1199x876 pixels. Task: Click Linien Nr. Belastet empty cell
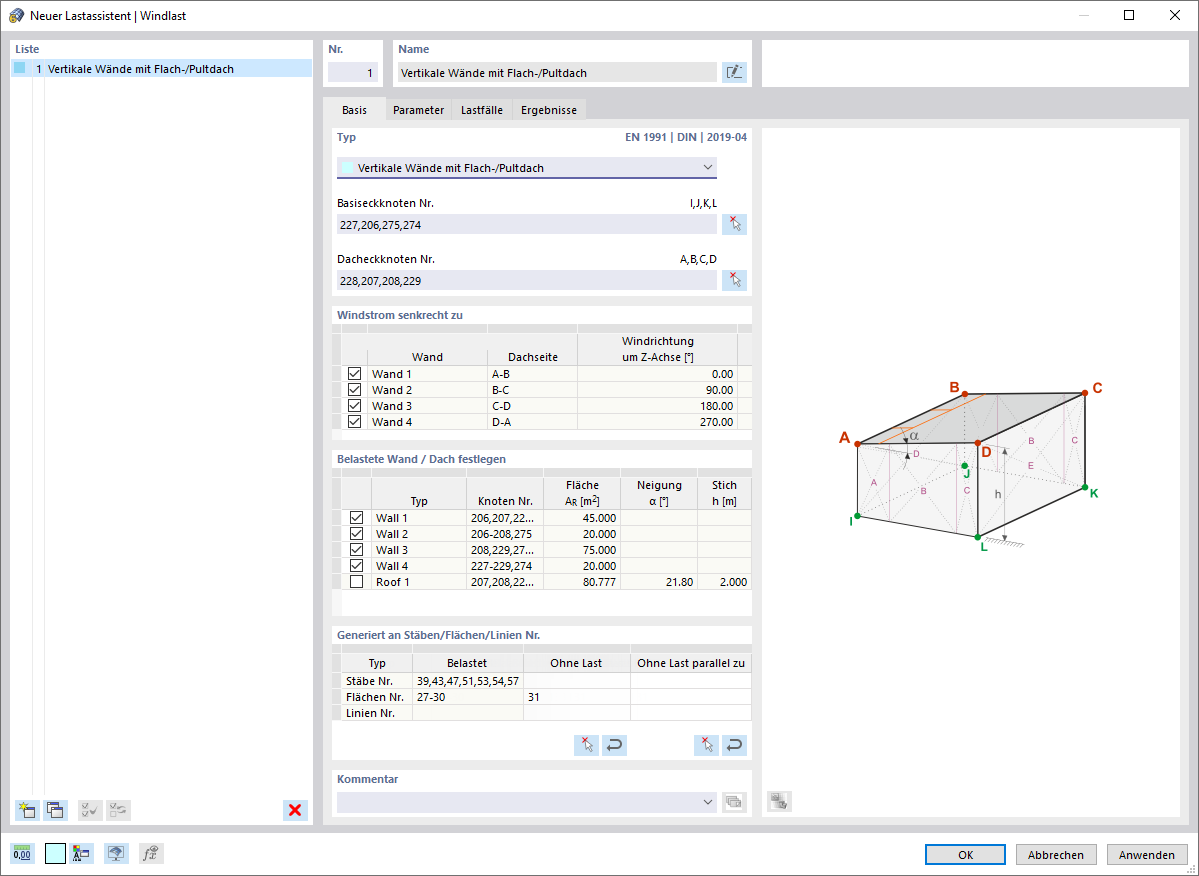pos(468,713)
